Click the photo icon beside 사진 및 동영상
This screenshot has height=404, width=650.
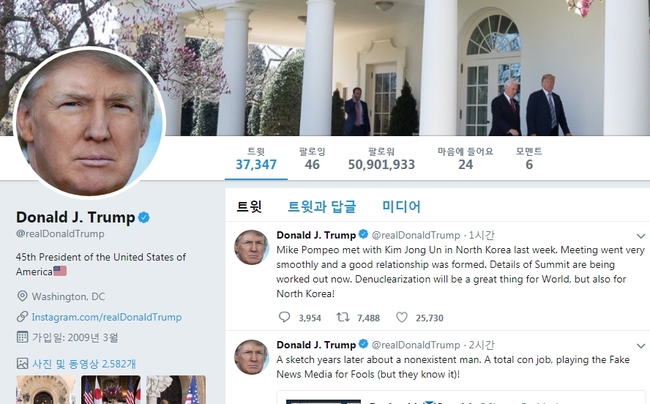[x=22, y=364]
